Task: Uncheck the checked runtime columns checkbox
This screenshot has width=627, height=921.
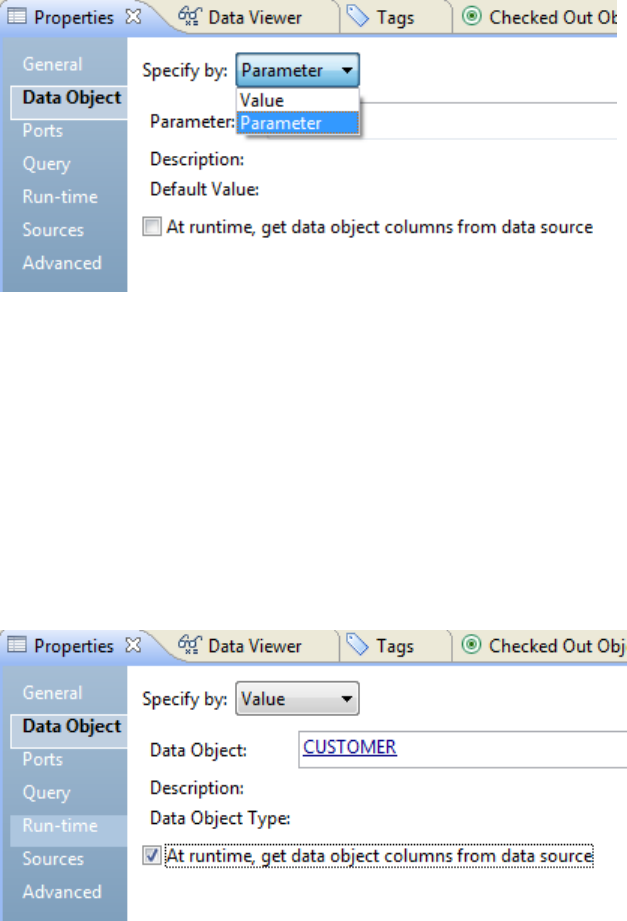Action: pyautogui.click(x=152, y=856)
